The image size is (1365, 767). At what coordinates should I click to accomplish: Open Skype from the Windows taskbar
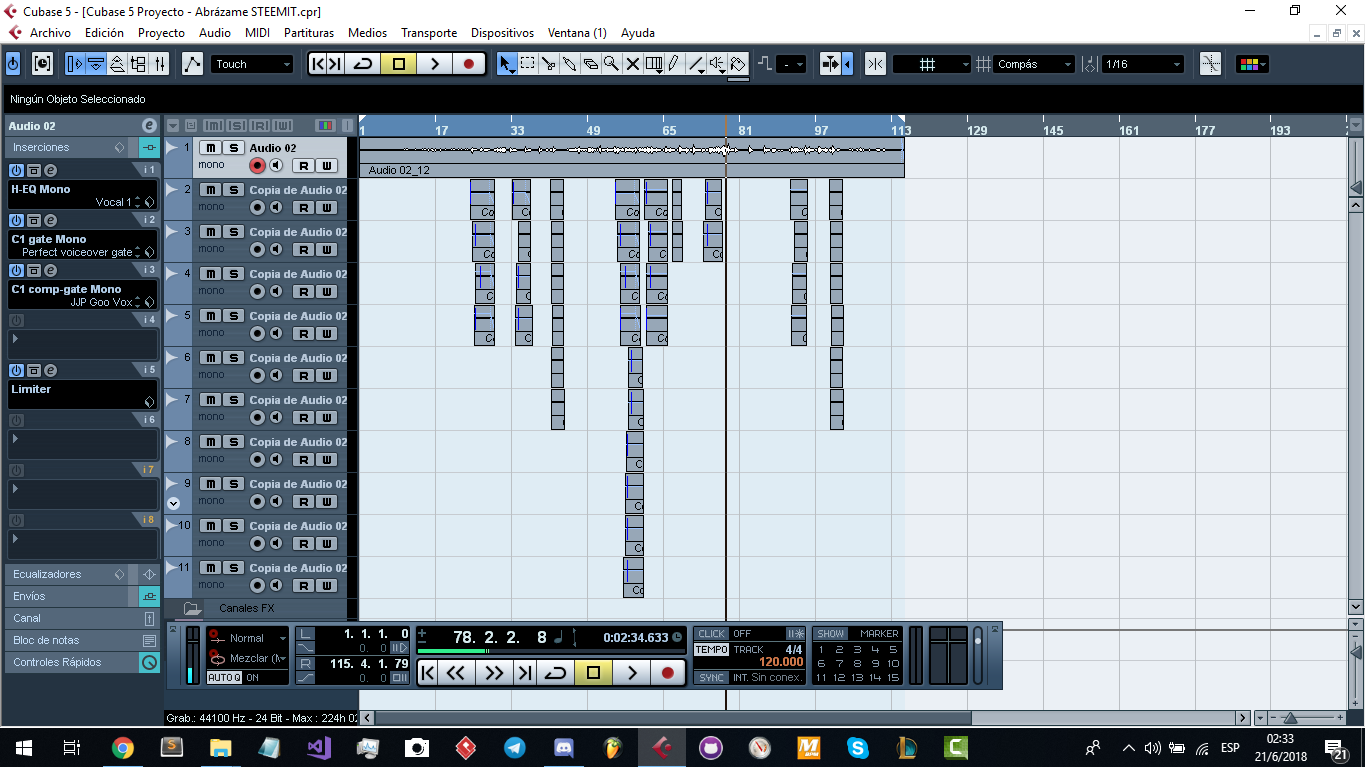point(857,747)
